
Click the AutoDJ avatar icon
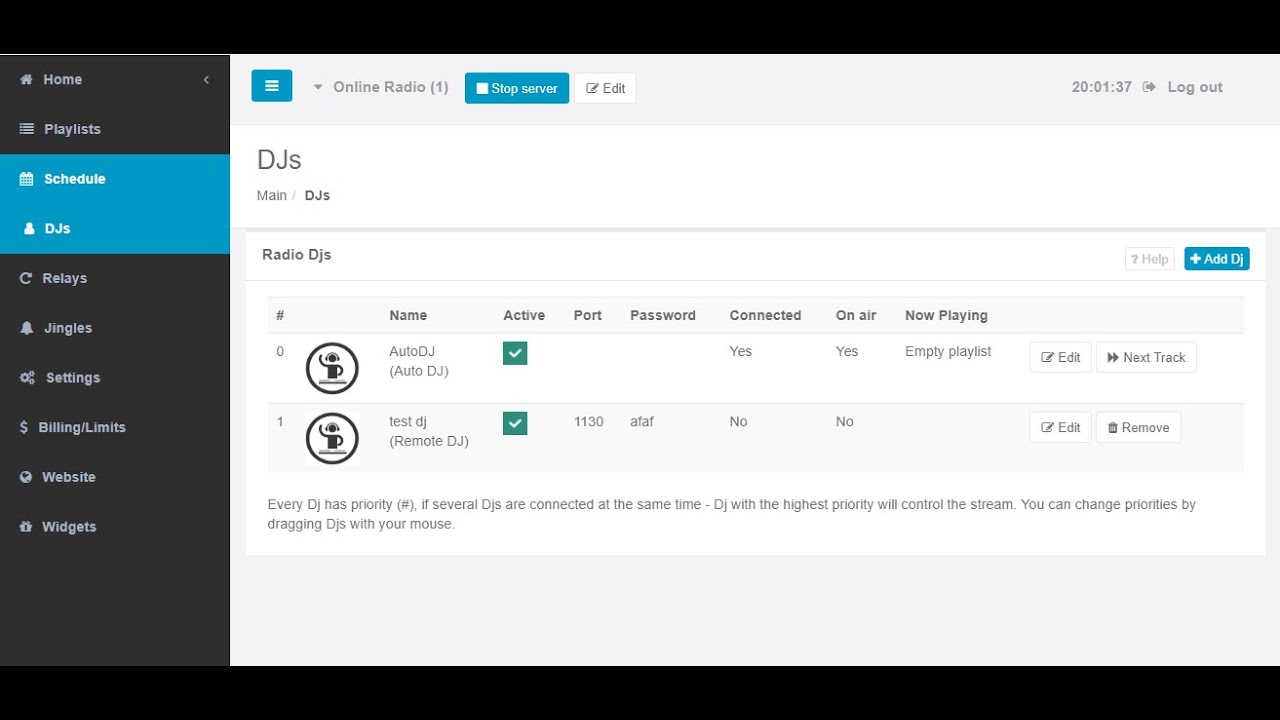click(x=332, y=368)
